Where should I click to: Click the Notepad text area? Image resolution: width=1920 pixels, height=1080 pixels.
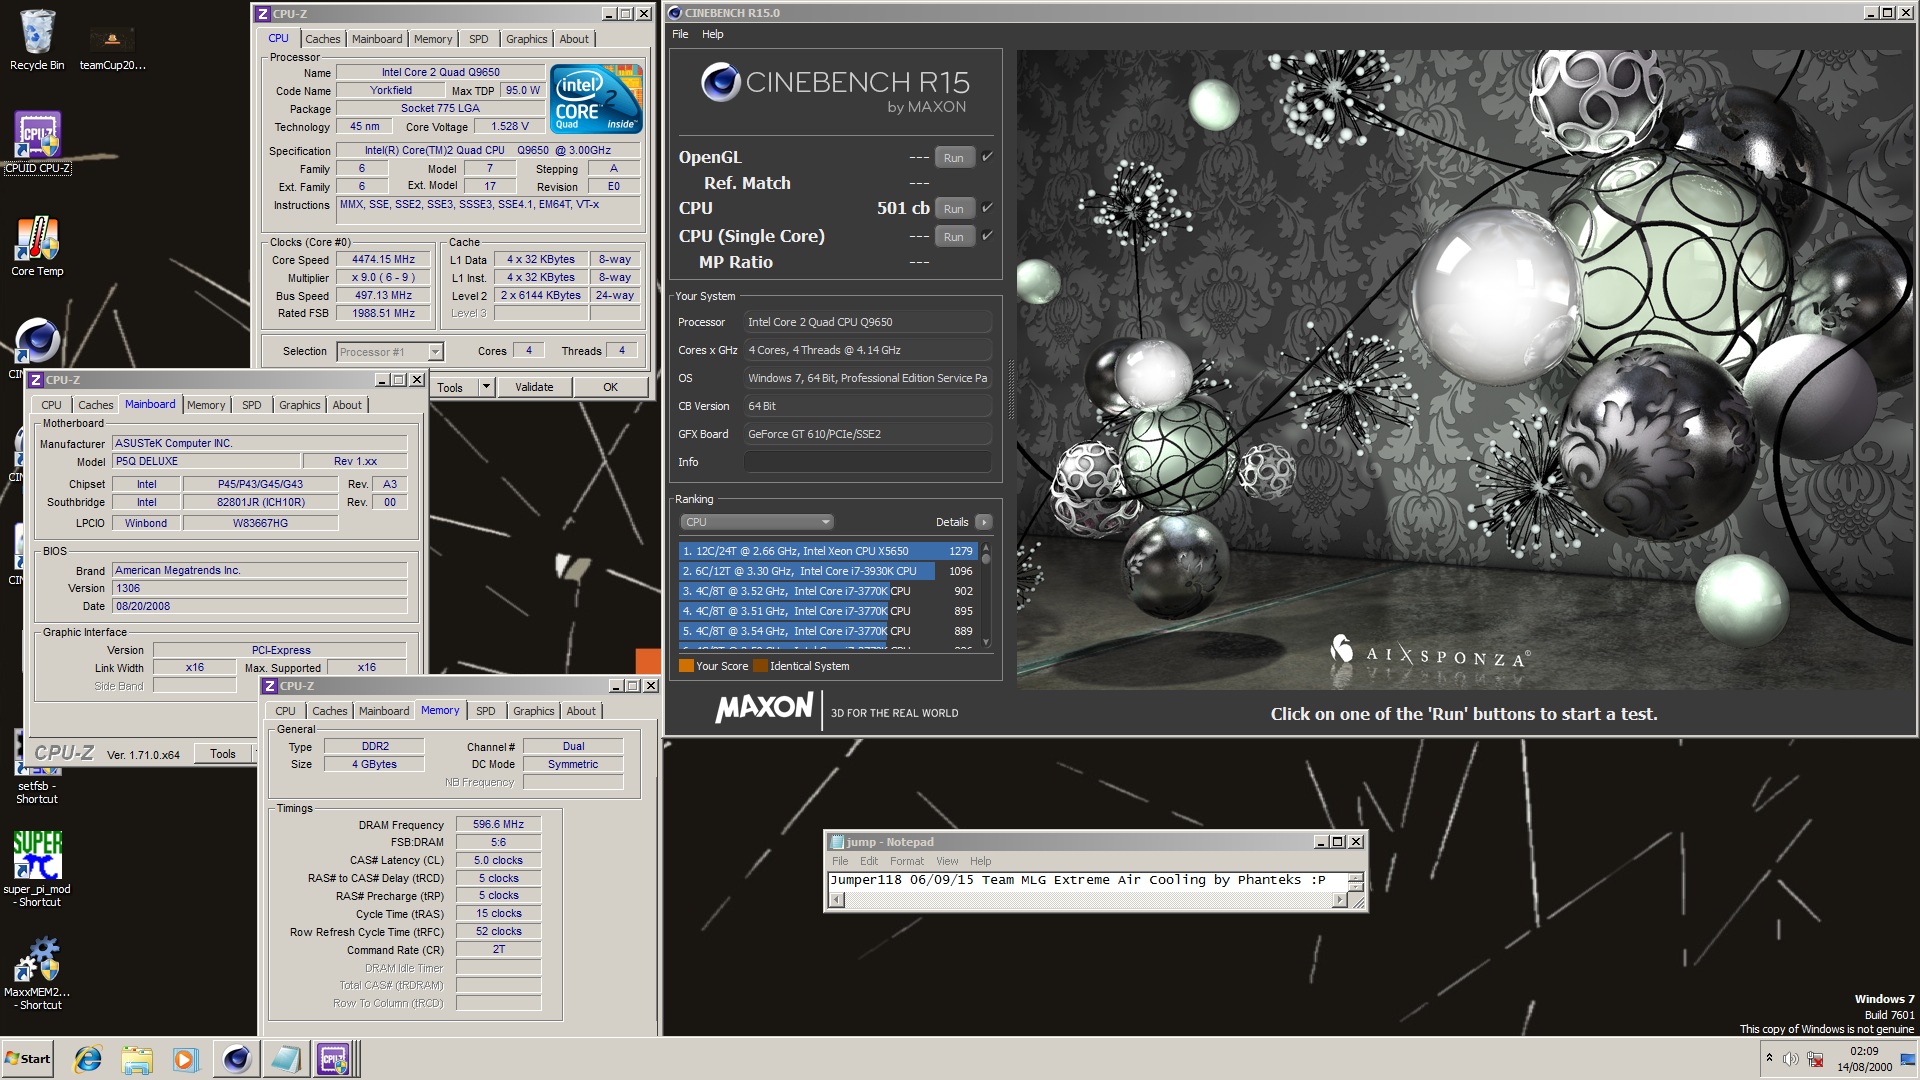coord(1087,881)
